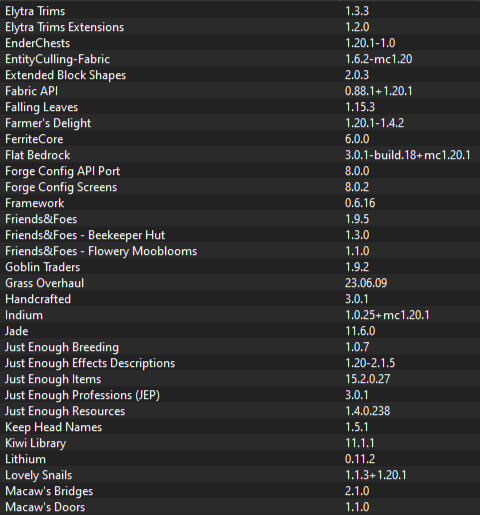Click version 1.0.25+mc1.20.1 cell

pos(387,315)
